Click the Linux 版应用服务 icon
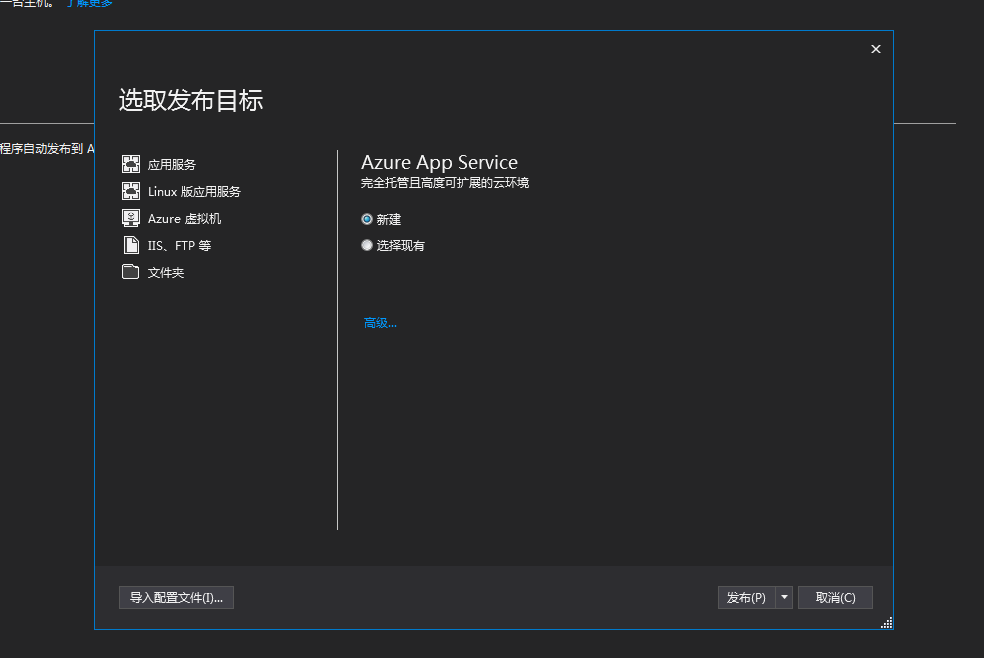This screenshot has height=658, width=984. 130,191
